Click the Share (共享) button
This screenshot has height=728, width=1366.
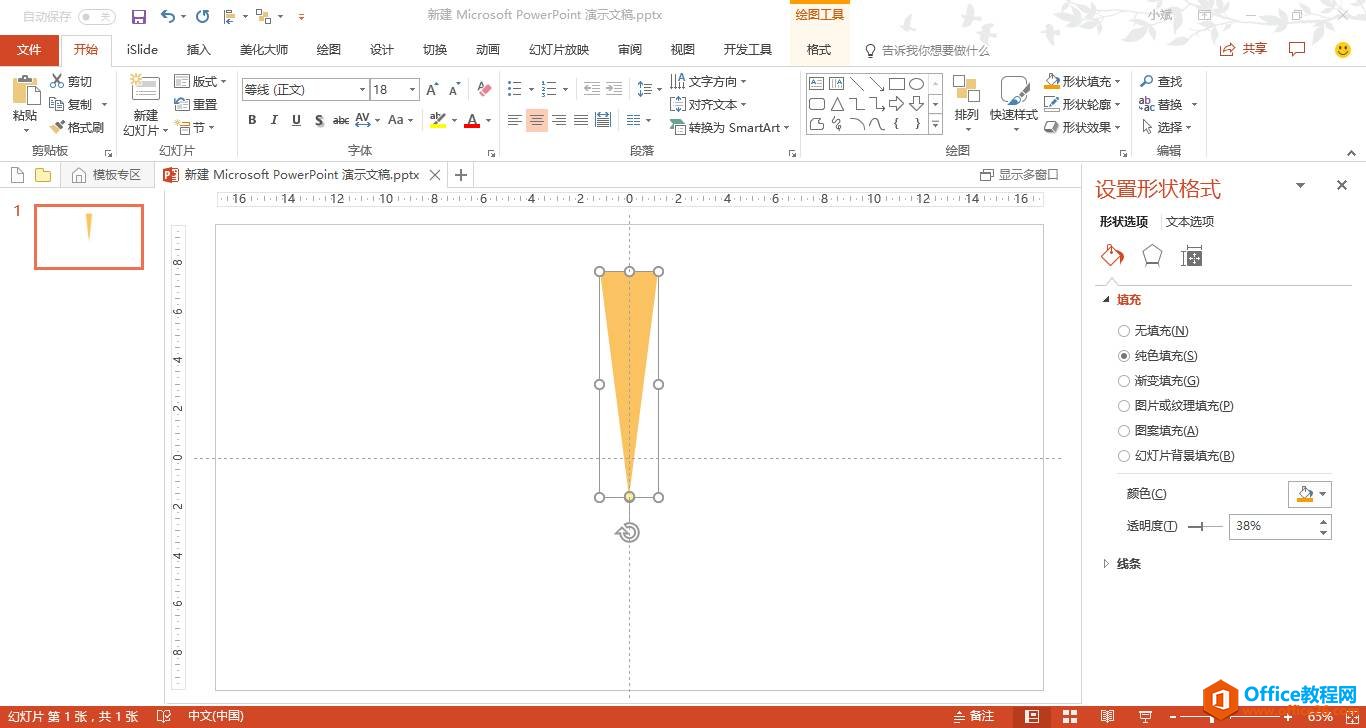[x=1244, y=49]
